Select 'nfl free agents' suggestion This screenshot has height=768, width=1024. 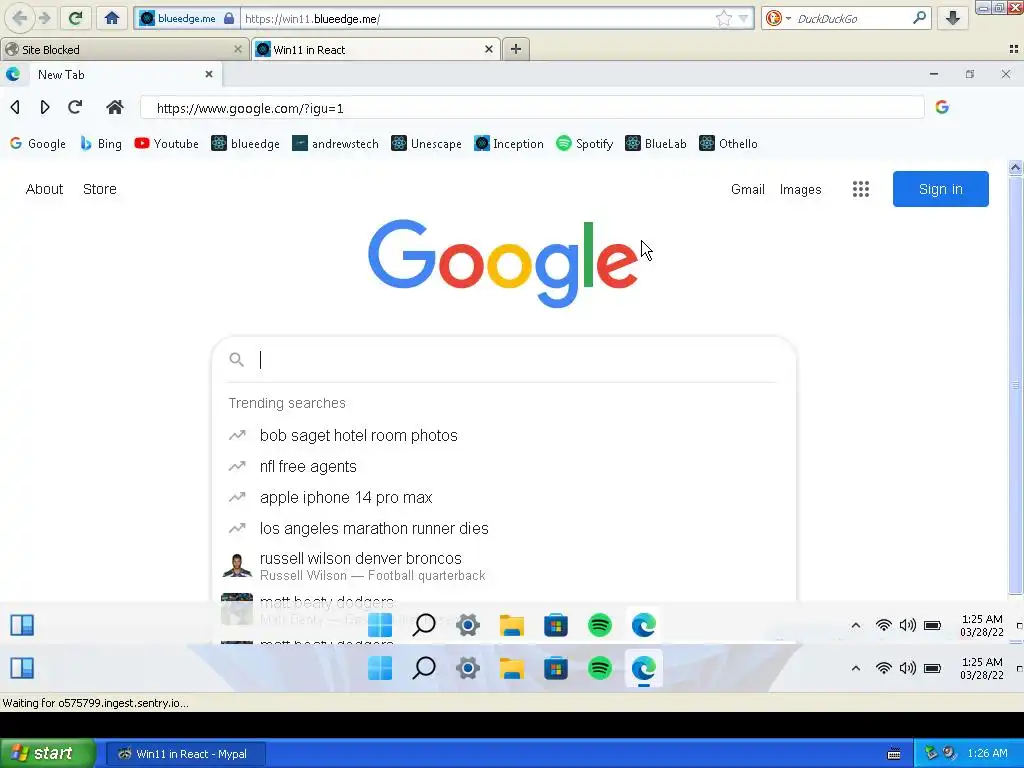[504, 466]
